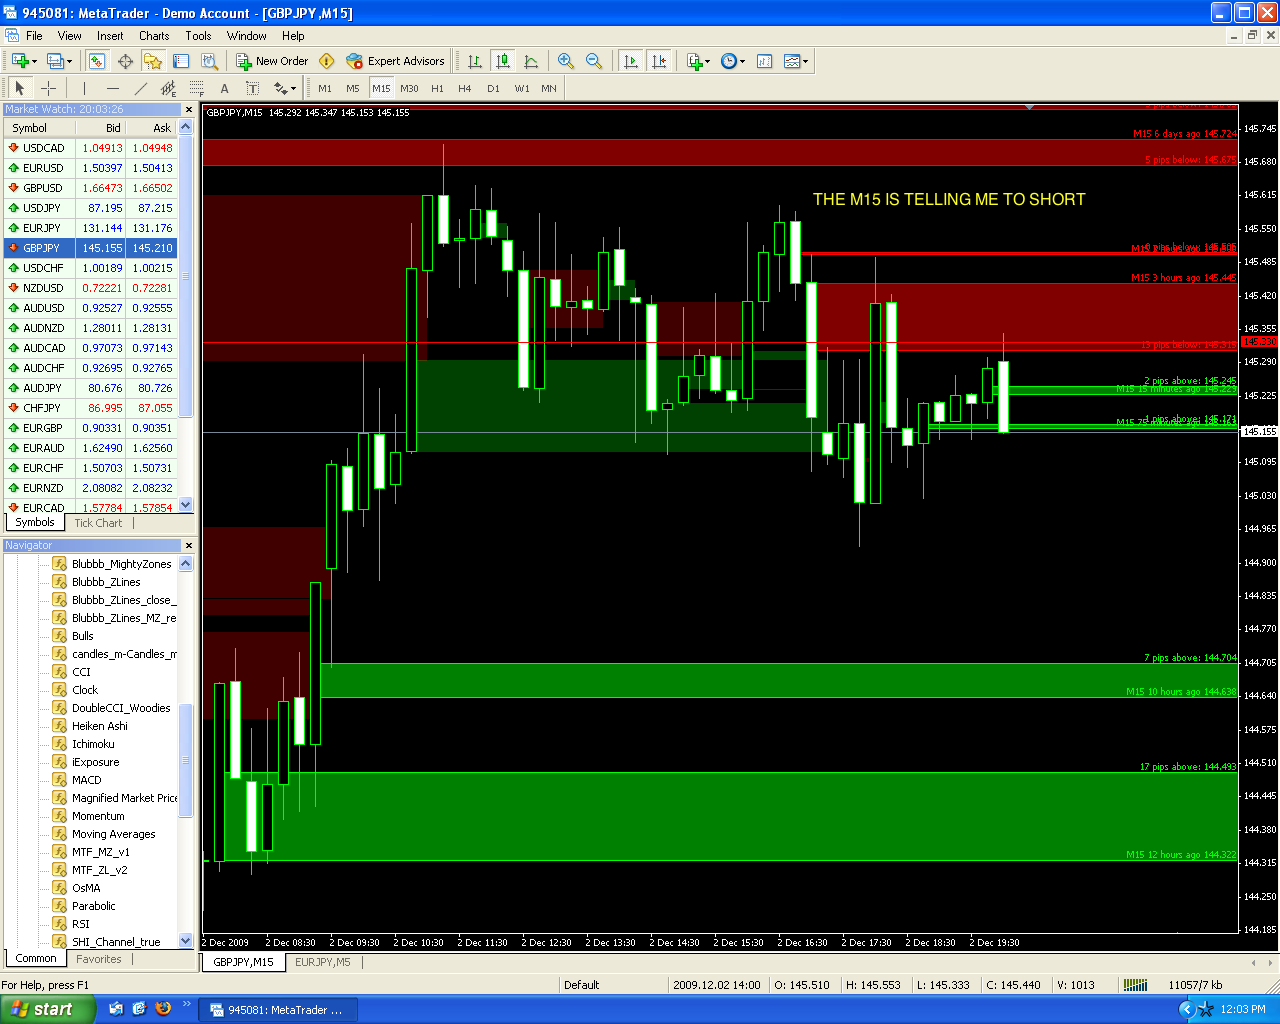Switch to the Tick Chart tab

pyautogui.click(x=98, y=523)
